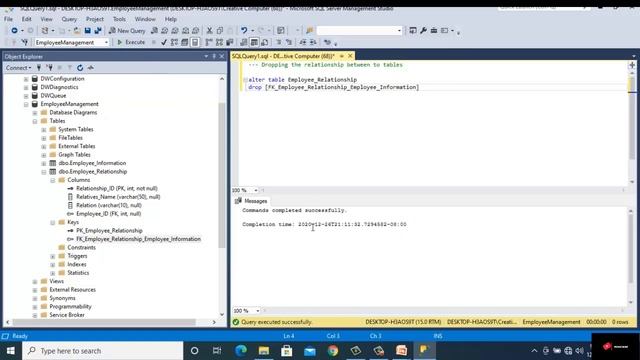
Task: Collapse the Keys folder
Action: (x=53, y=222)
